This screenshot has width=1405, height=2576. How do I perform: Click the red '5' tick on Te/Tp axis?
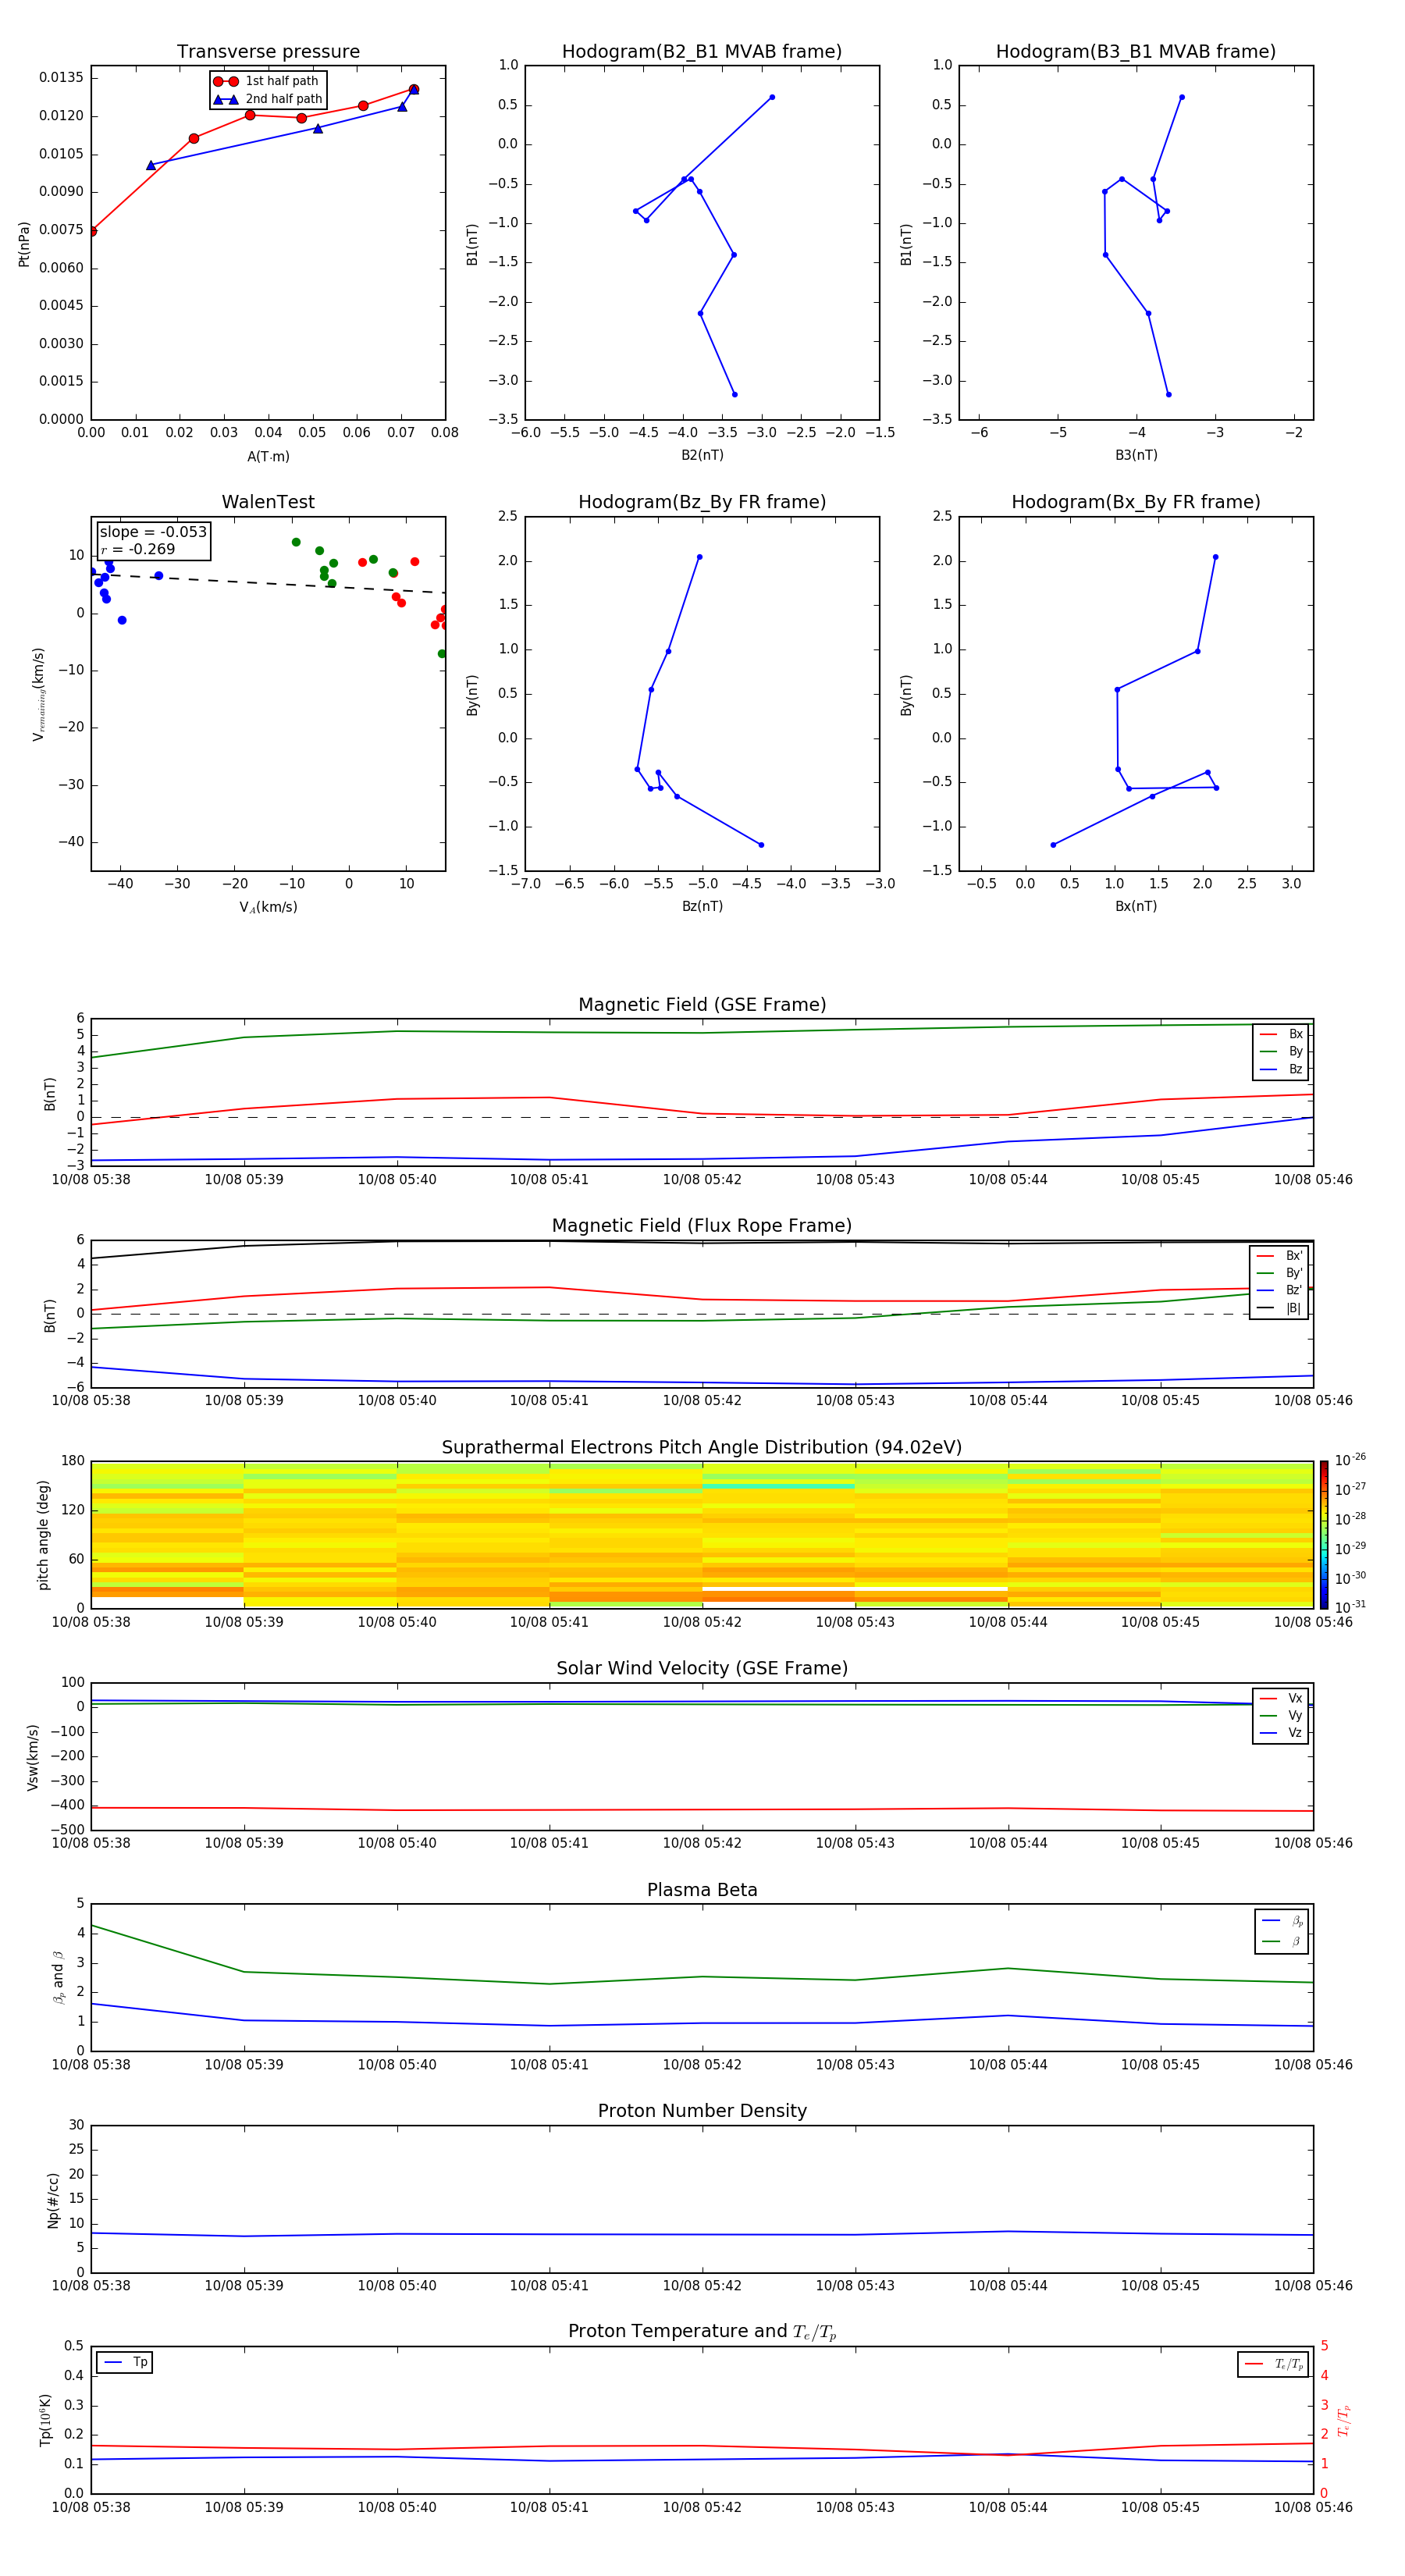(x=1324, y=2346)
